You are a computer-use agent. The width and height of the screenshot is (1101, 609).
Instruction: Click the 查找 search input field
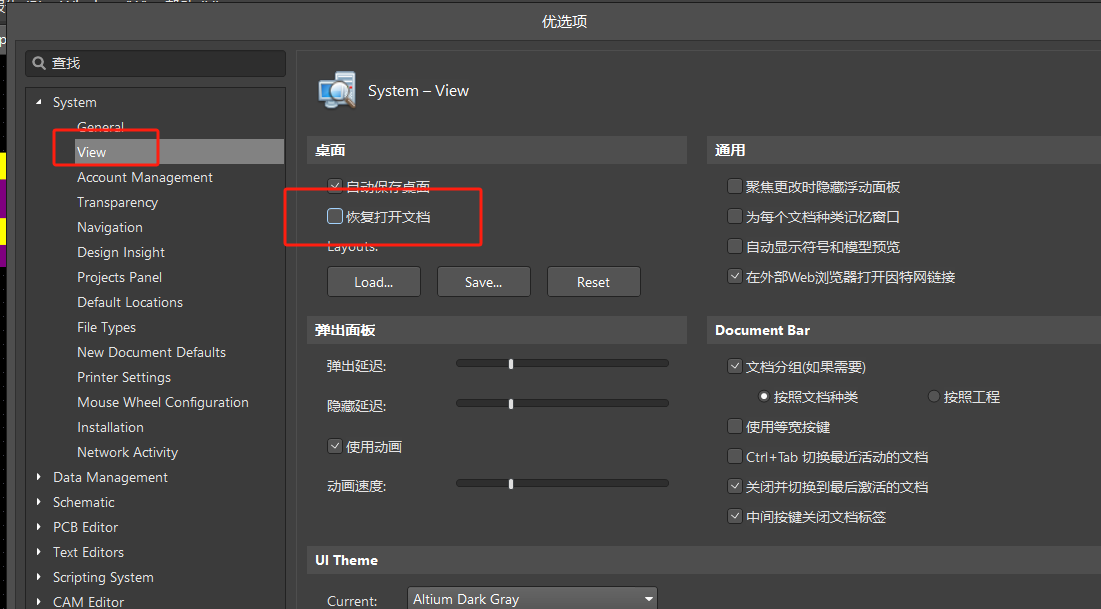(x=160, y=63)
